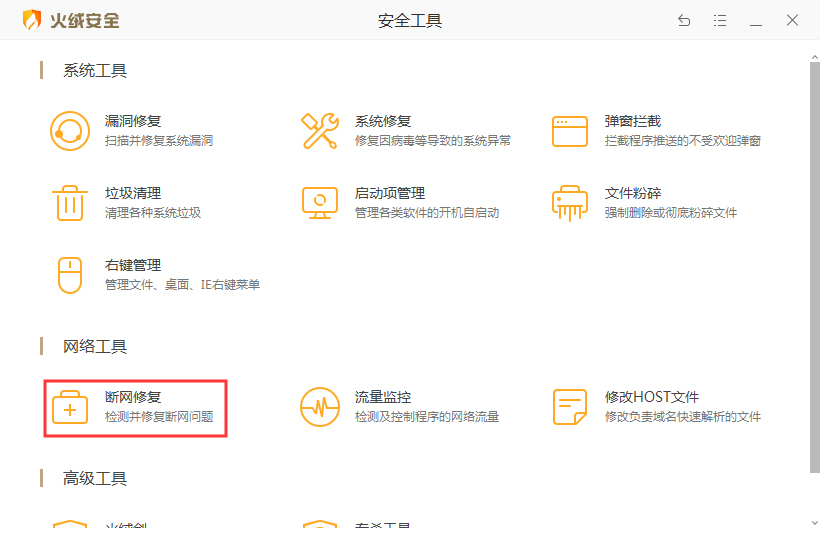The image size is (820, 540).
Task: Minimize the 安全工具 window
Action: 756,21
